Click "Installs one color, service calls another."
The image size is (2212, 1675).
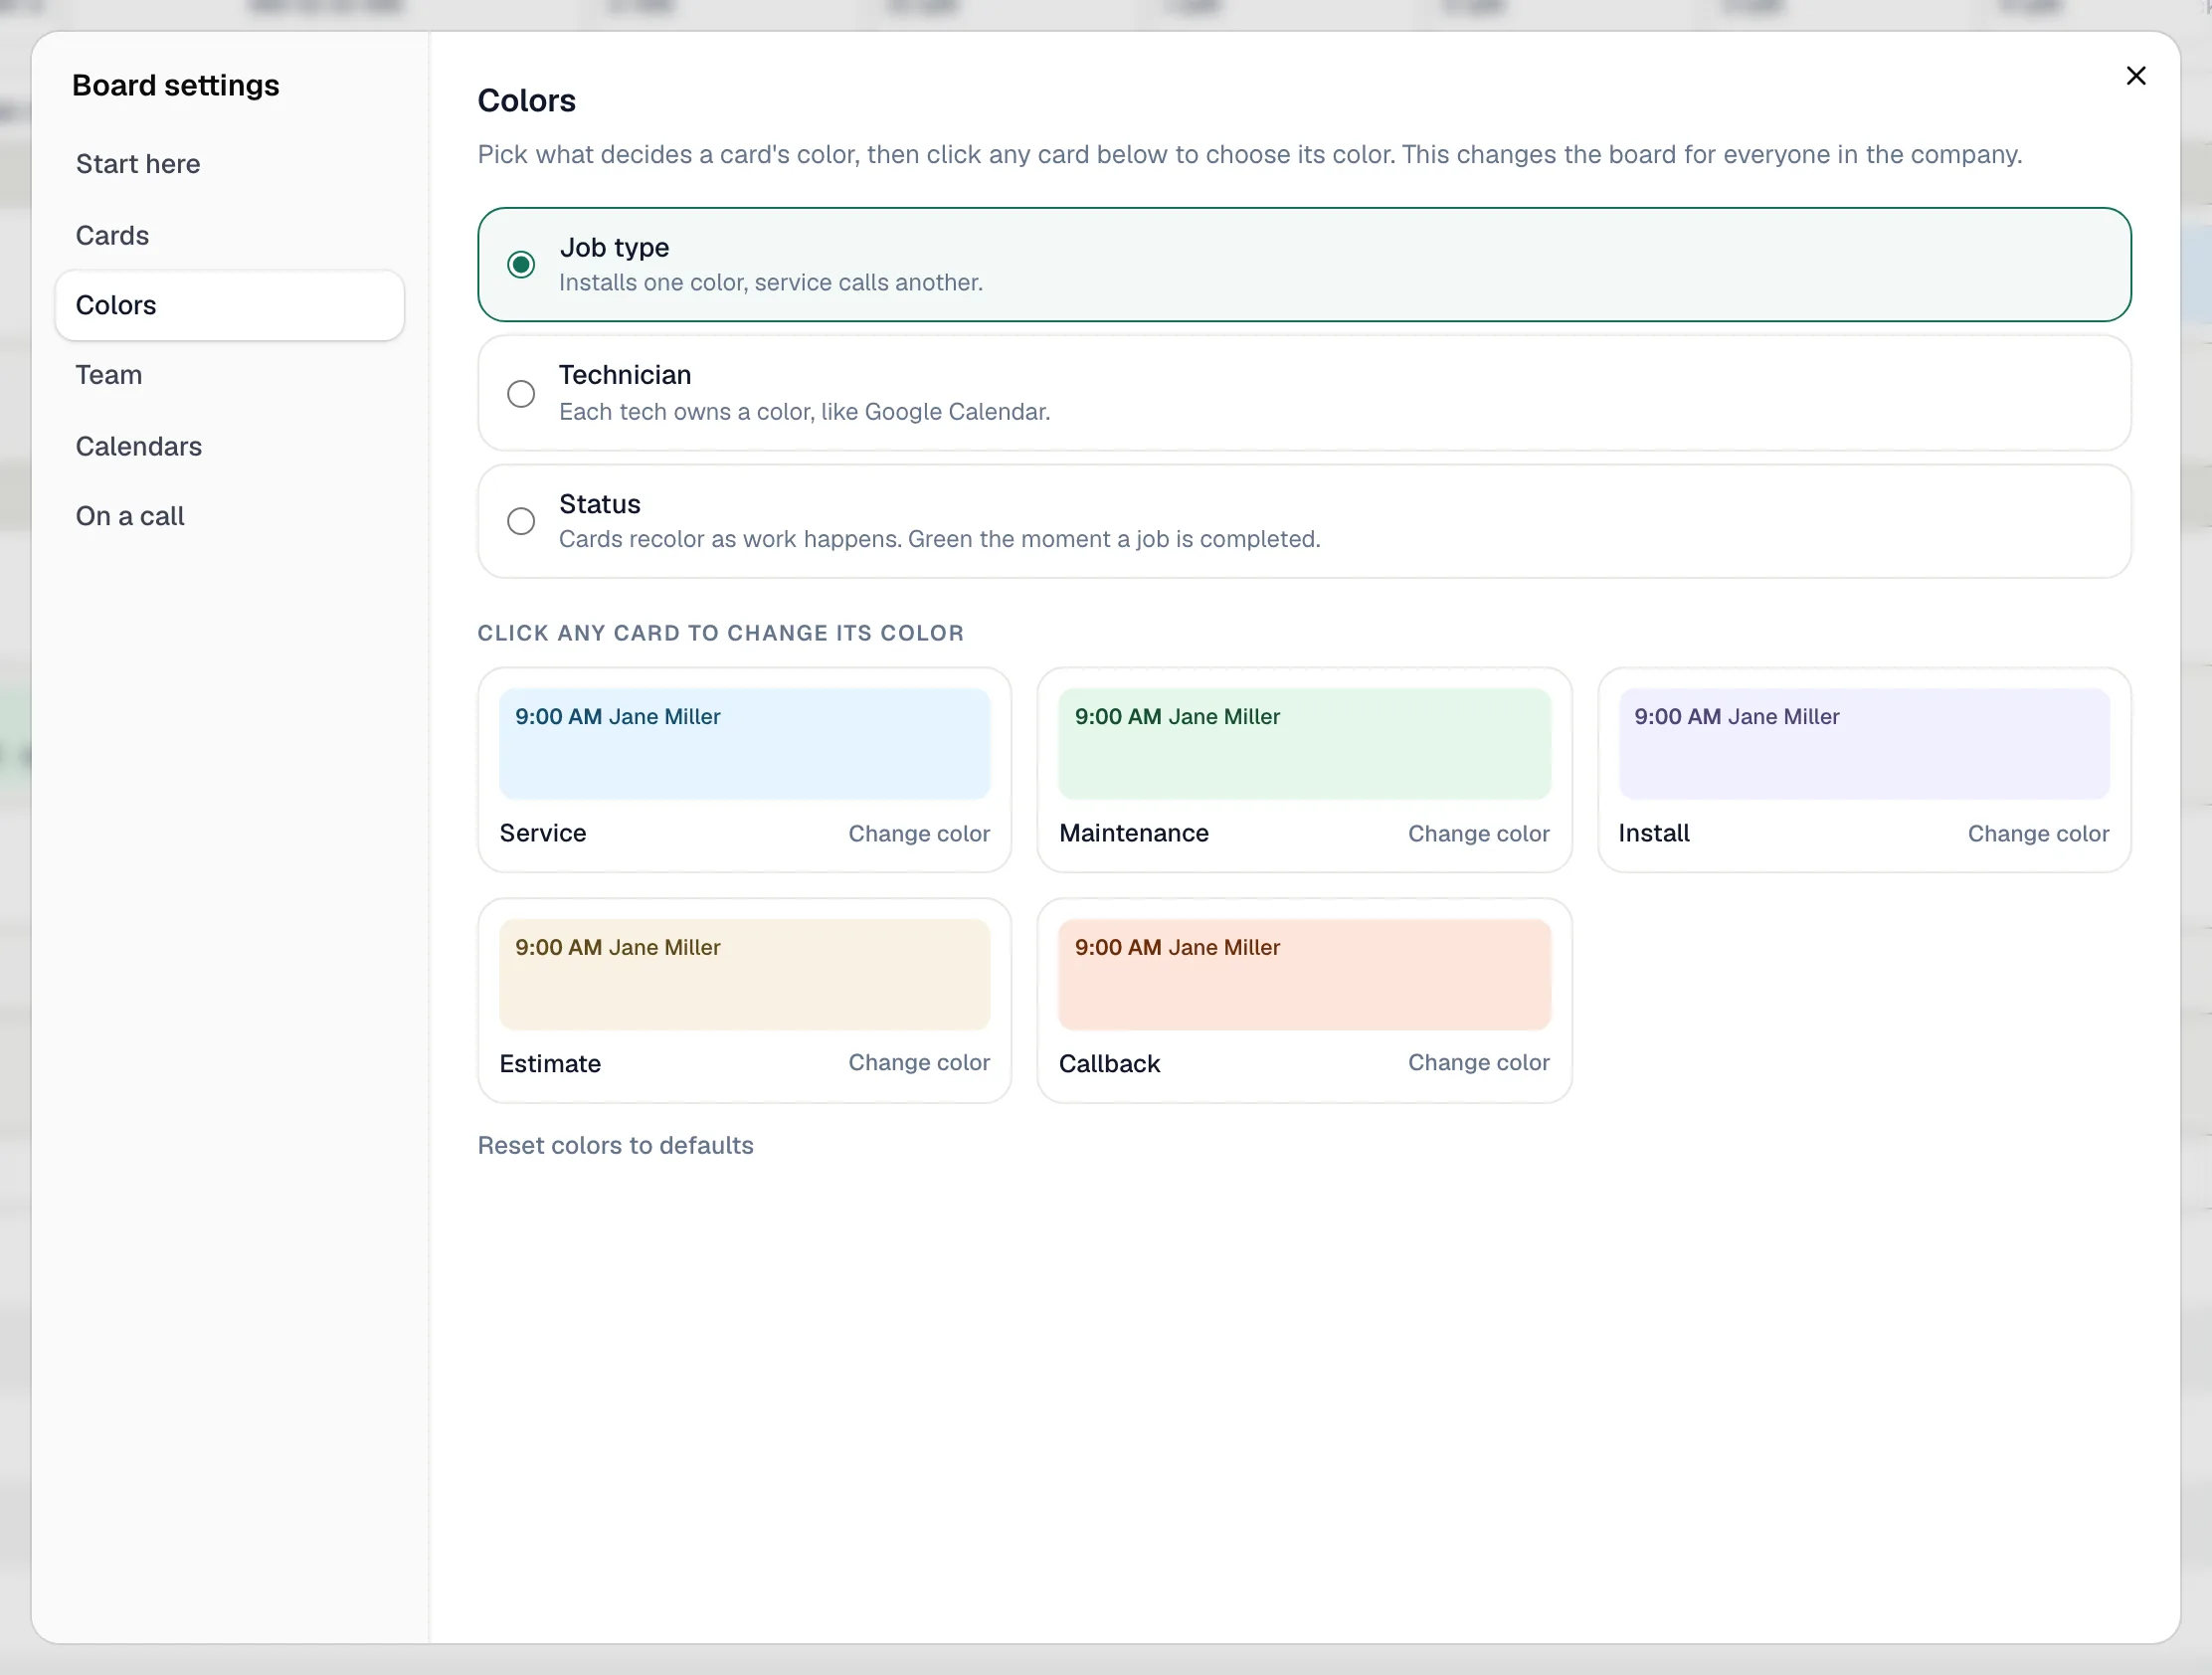point(770,283)
